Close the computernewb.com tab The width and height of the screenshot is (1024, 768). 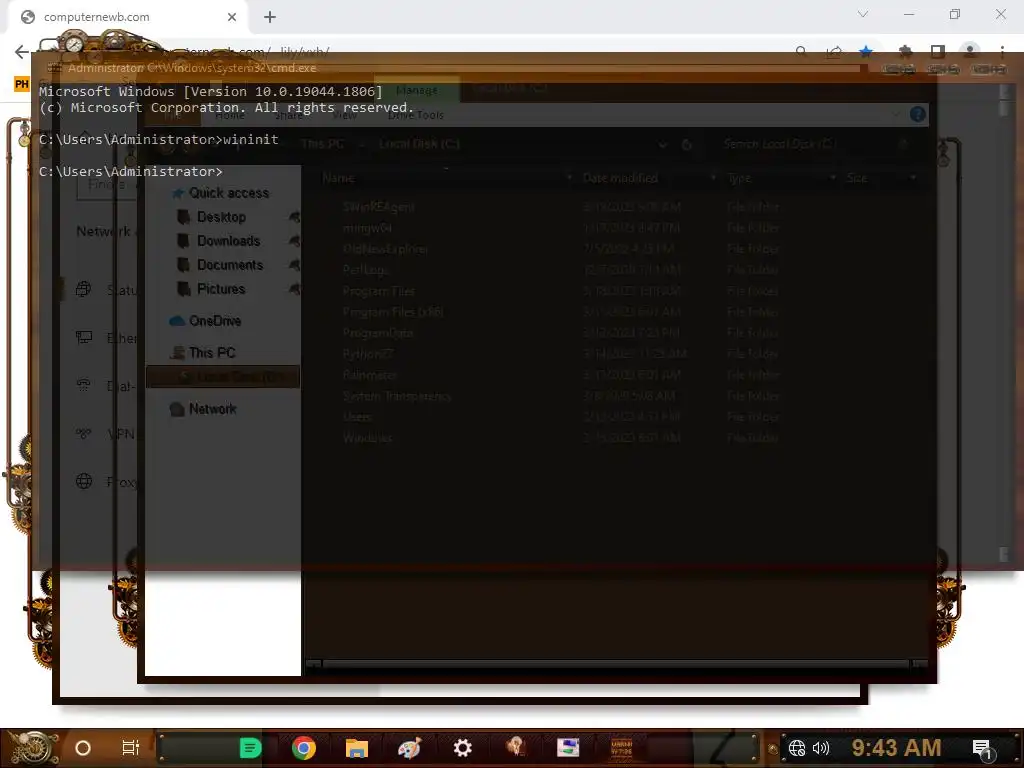click(232, 17)
